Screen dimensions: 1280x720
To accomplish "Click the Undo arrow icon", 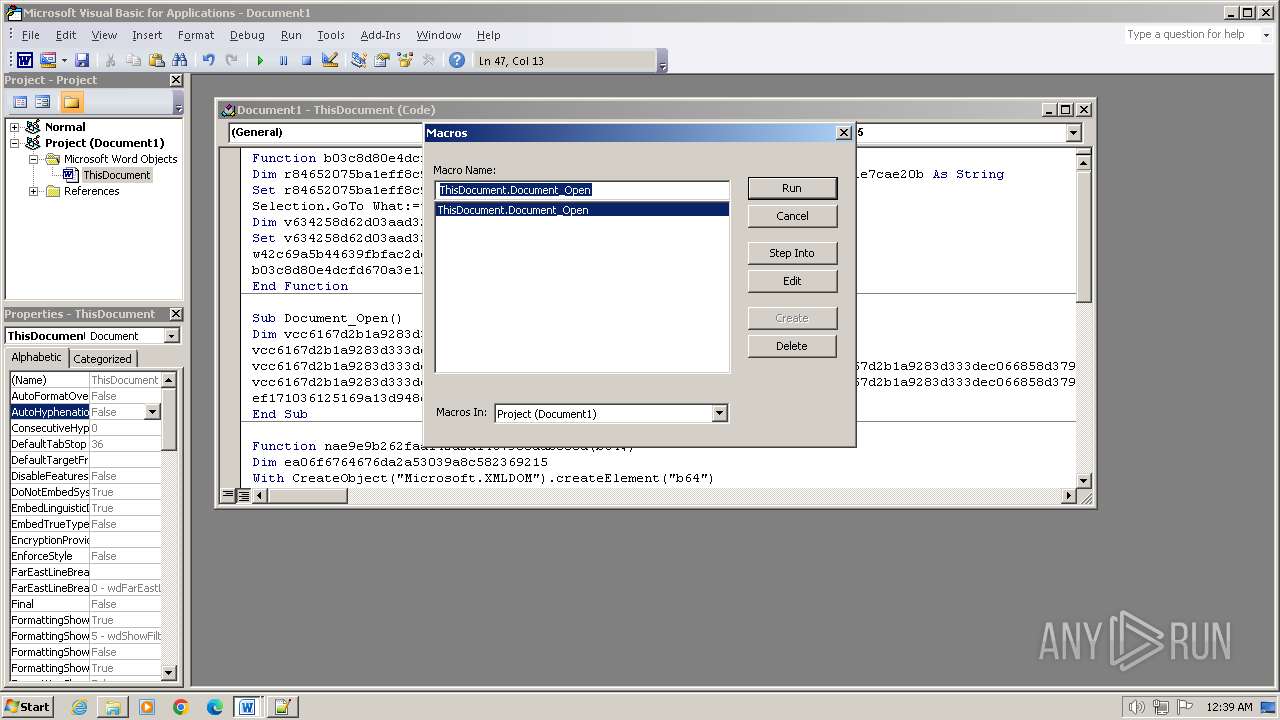I will (x=208, y=61).
